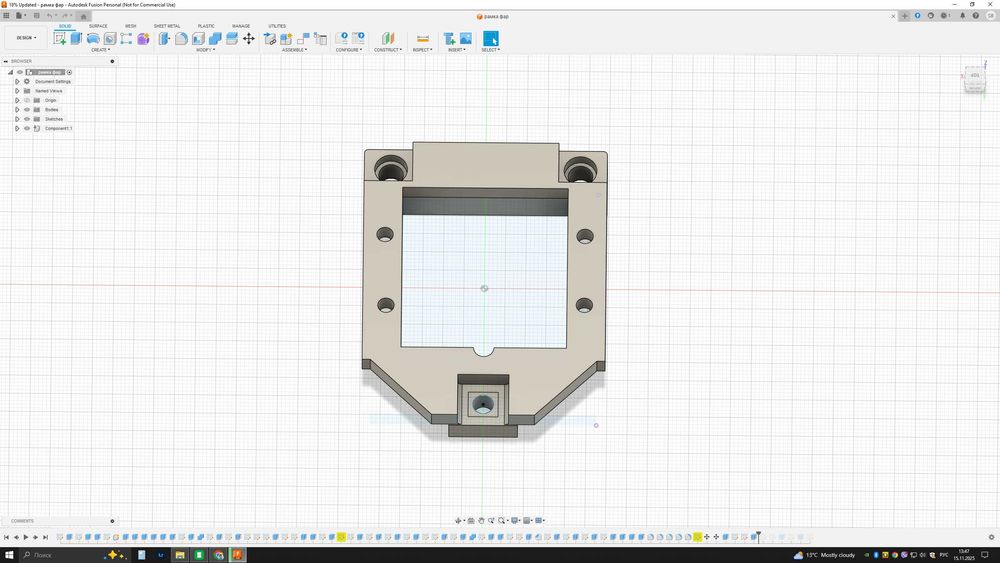Click the ViewCube in the viewport corner
Image resolution: width=1000 pixels, height=563 pixels.
[975, 78]
